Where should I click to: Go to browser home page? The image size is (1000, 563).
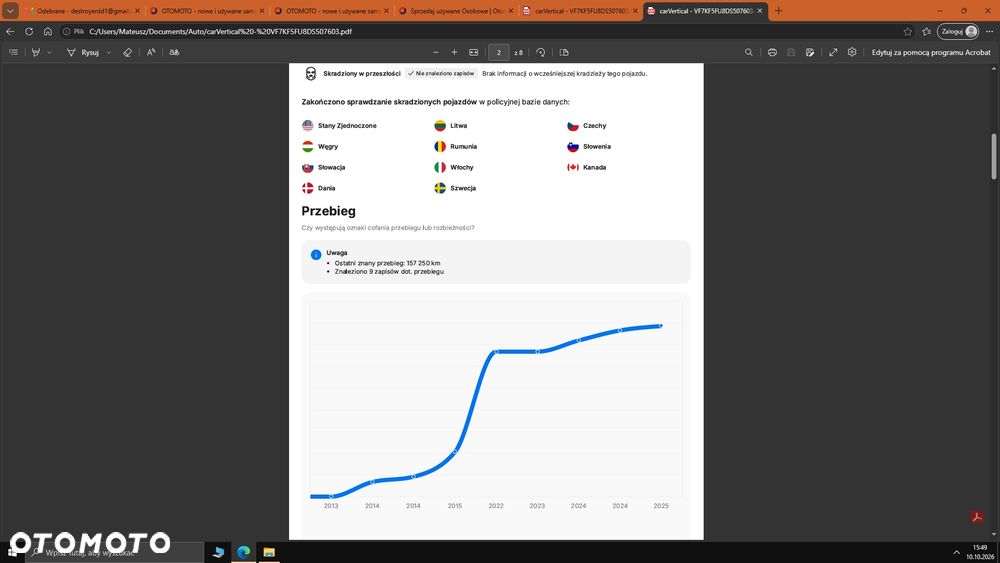click(48, 31)
